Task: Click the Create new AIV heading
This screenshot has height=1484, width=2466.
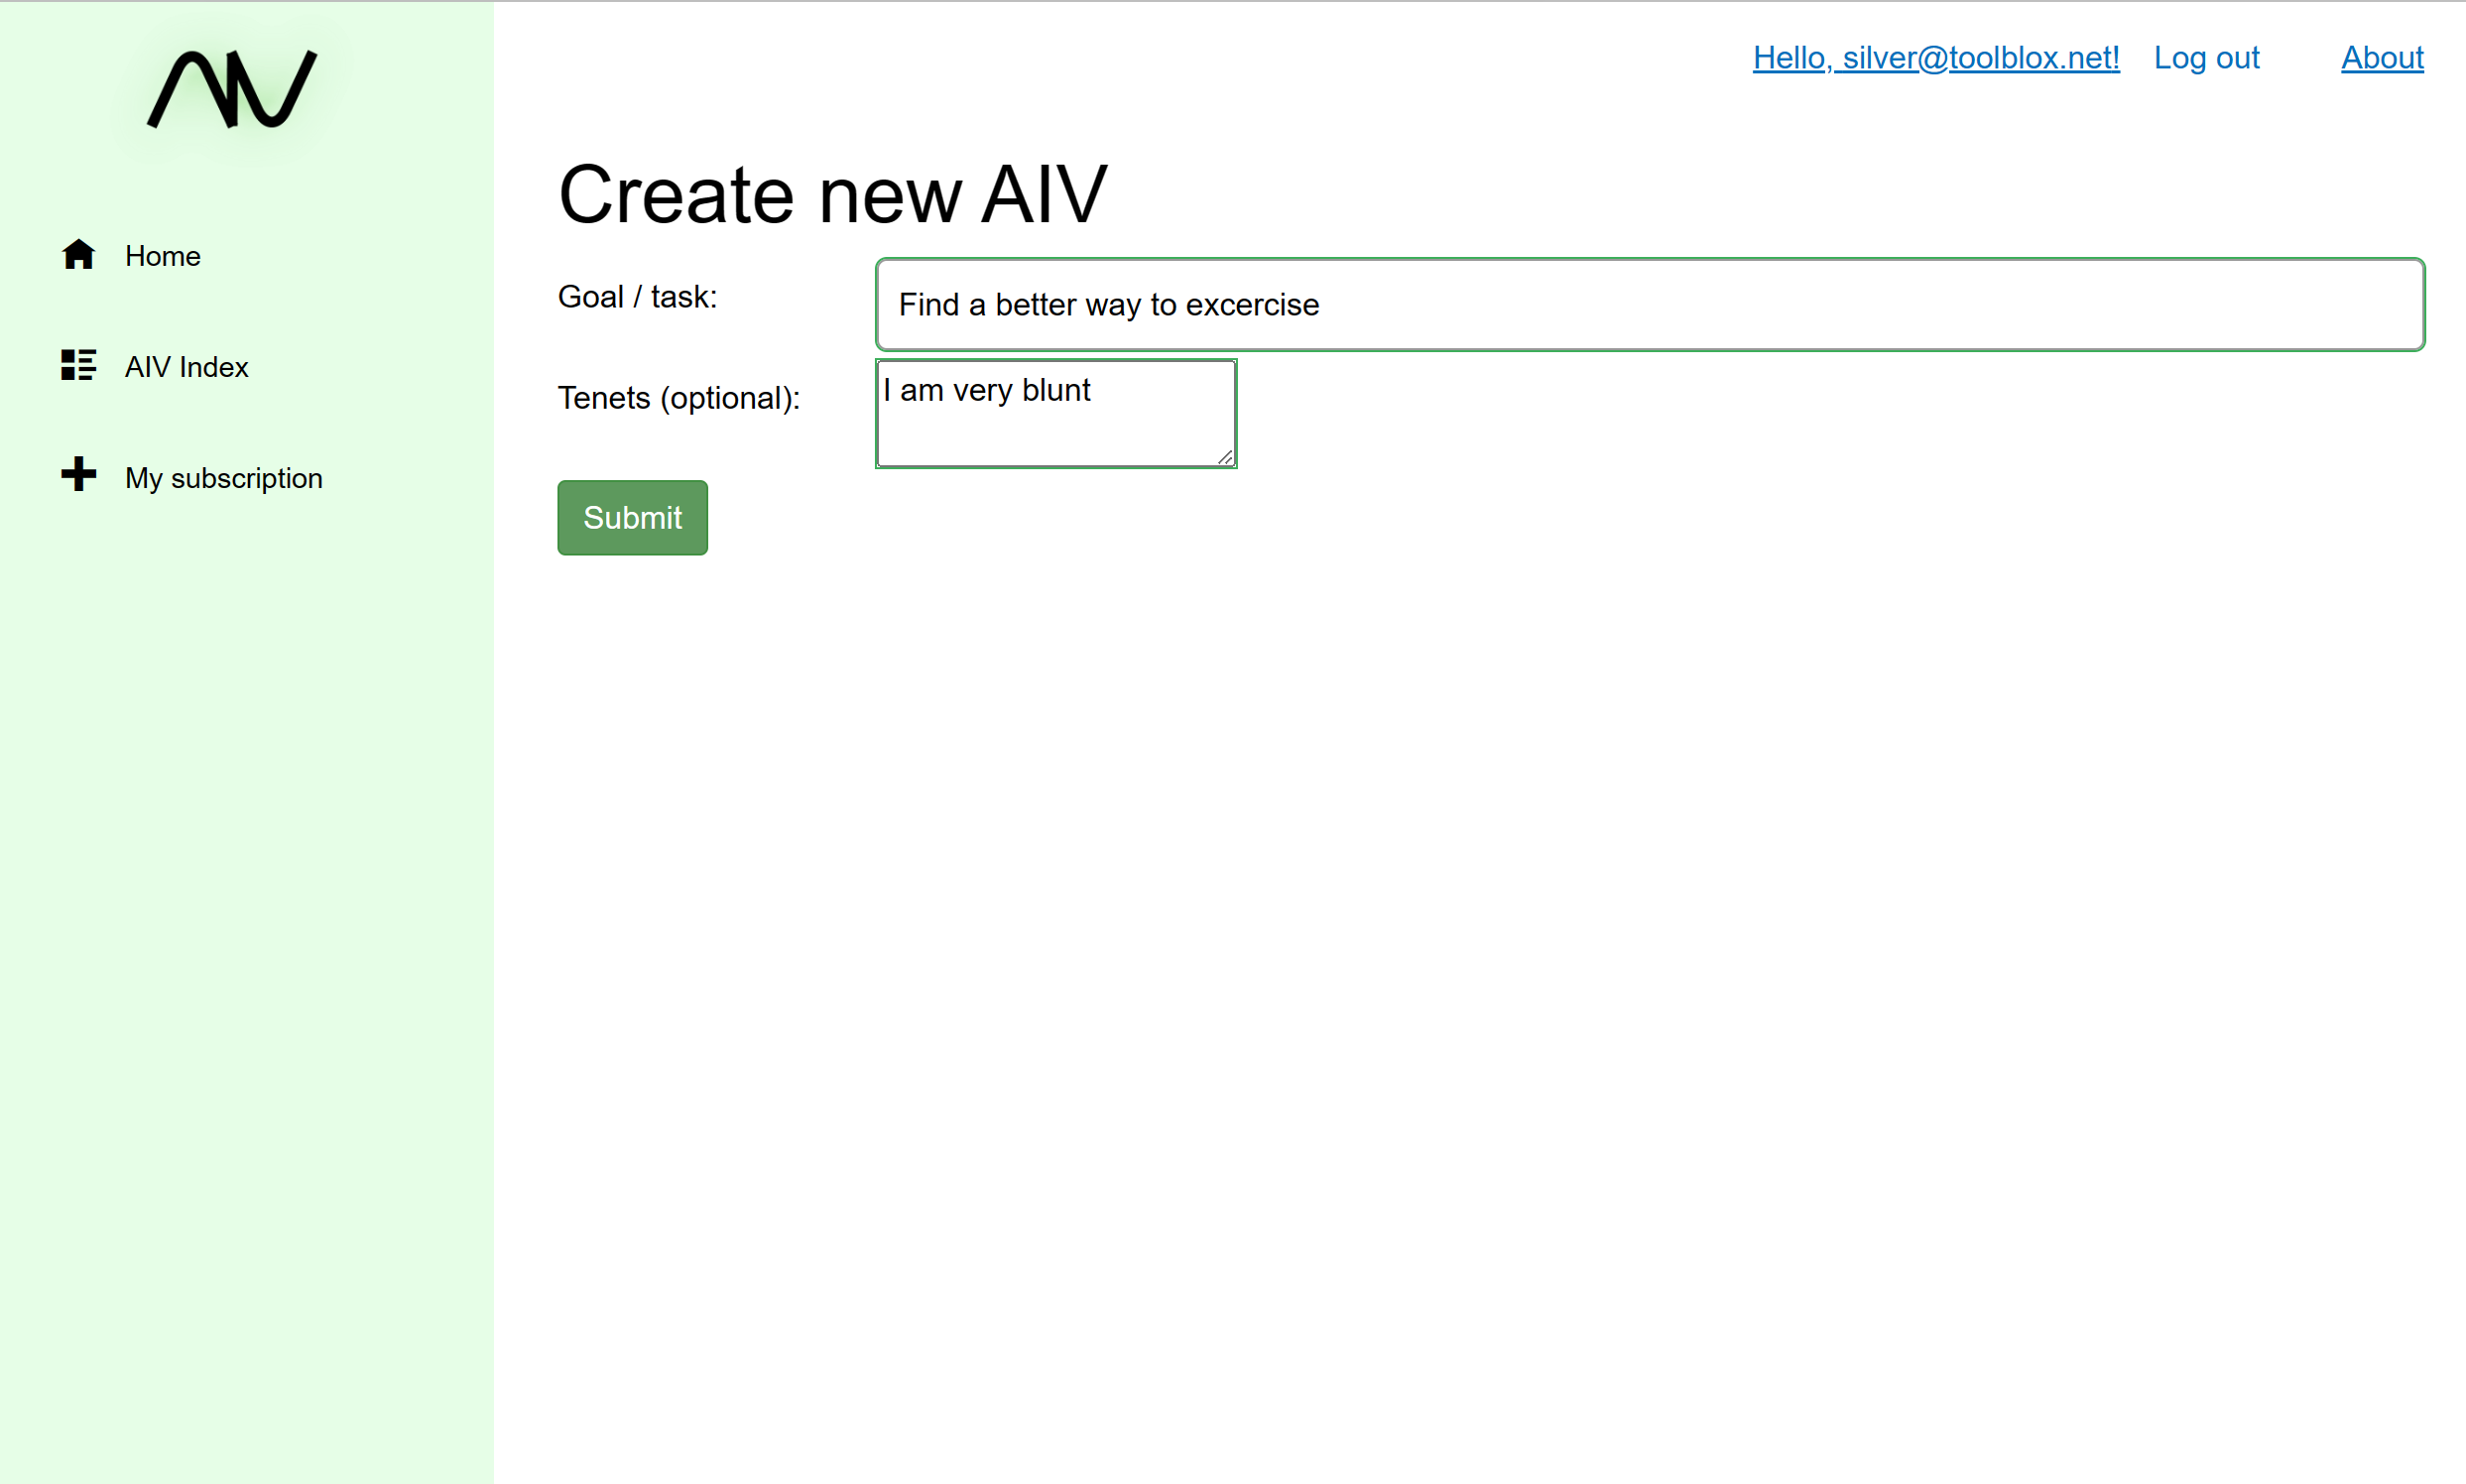Action: pos(832,195)
